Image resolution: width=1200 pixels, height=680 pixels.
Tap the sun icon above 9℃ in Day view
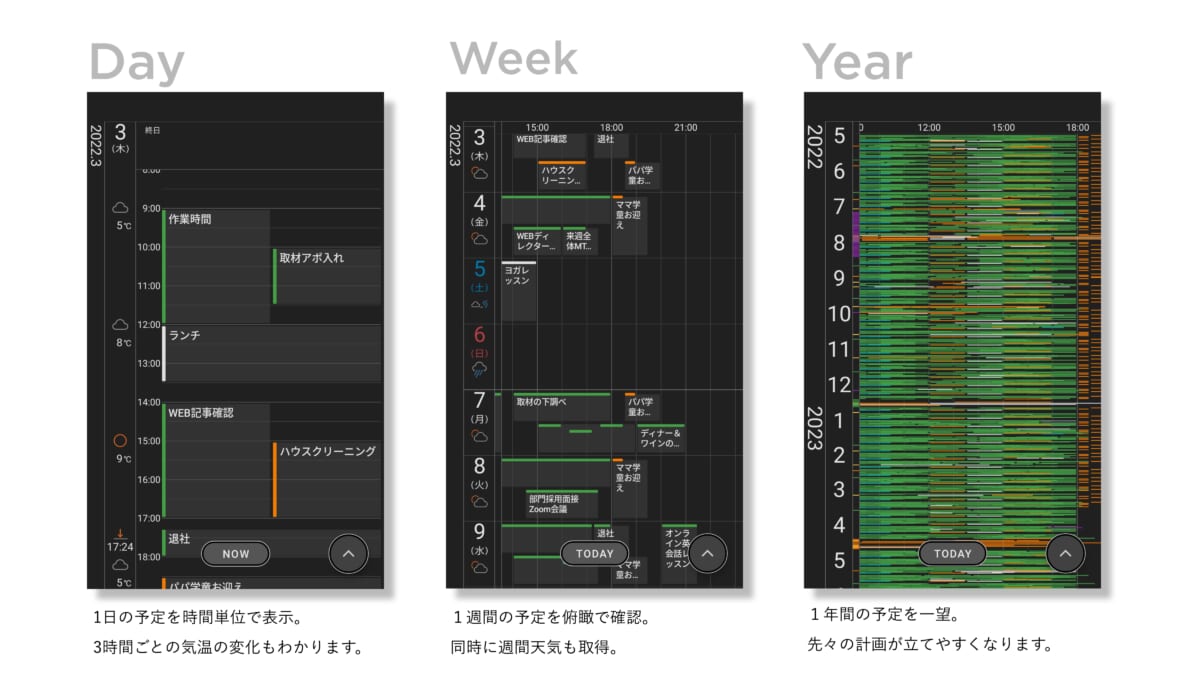pos(121,440)
